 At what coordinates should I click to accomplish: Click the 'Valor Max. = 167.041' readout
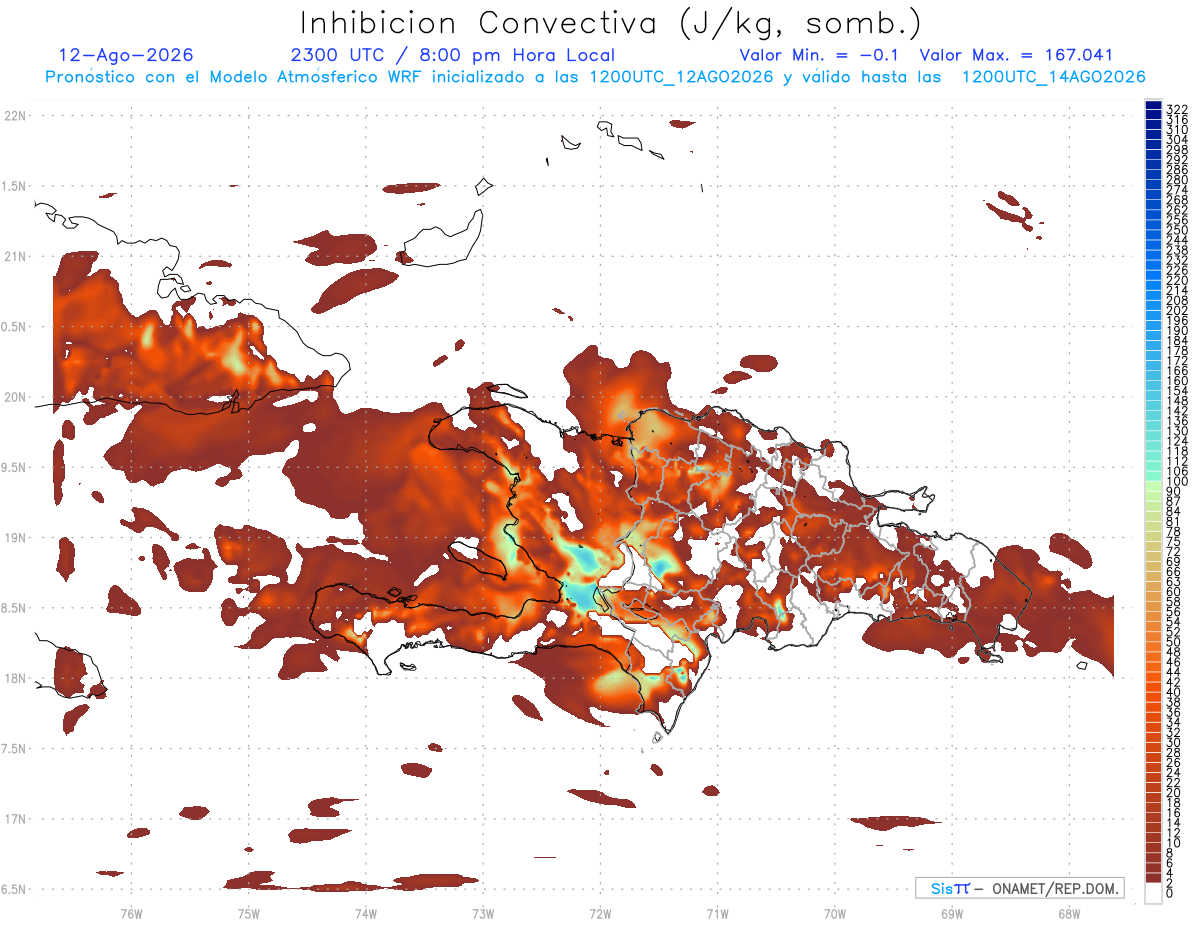(x=1016, y=56)
